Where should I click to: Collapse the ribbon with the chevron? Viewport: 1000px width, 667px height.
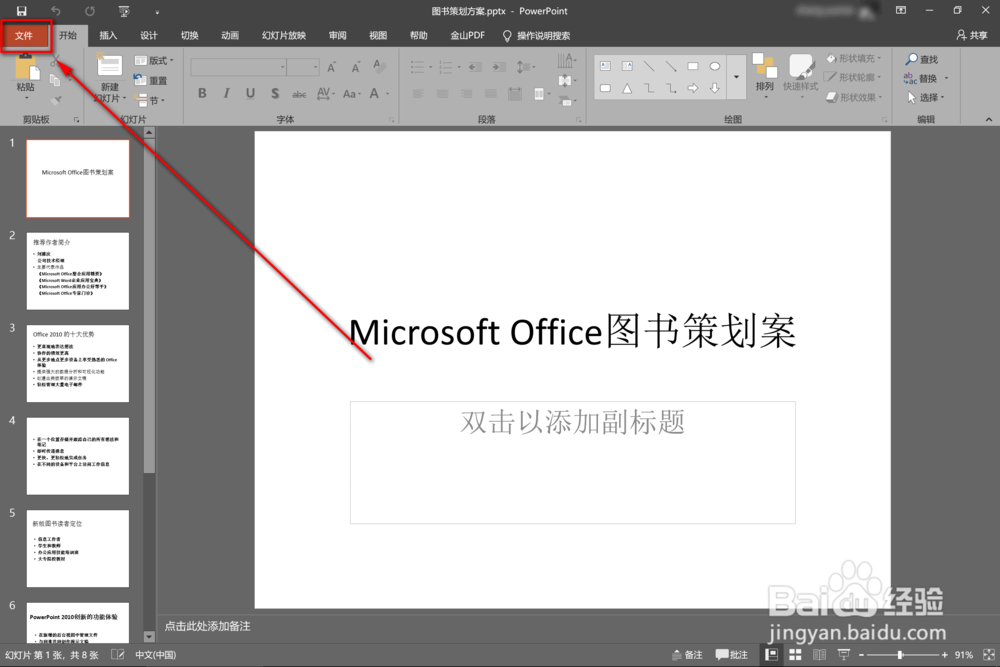[x=989, y=119]
